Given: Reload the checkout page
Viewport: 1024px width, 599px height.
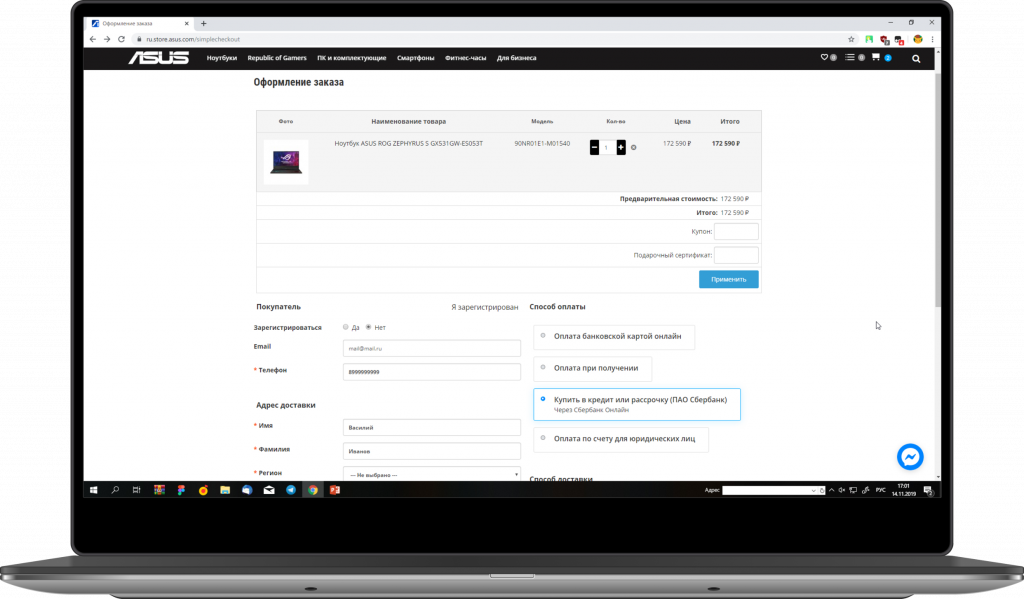Looking at the screenshot, I should (121, 39).
